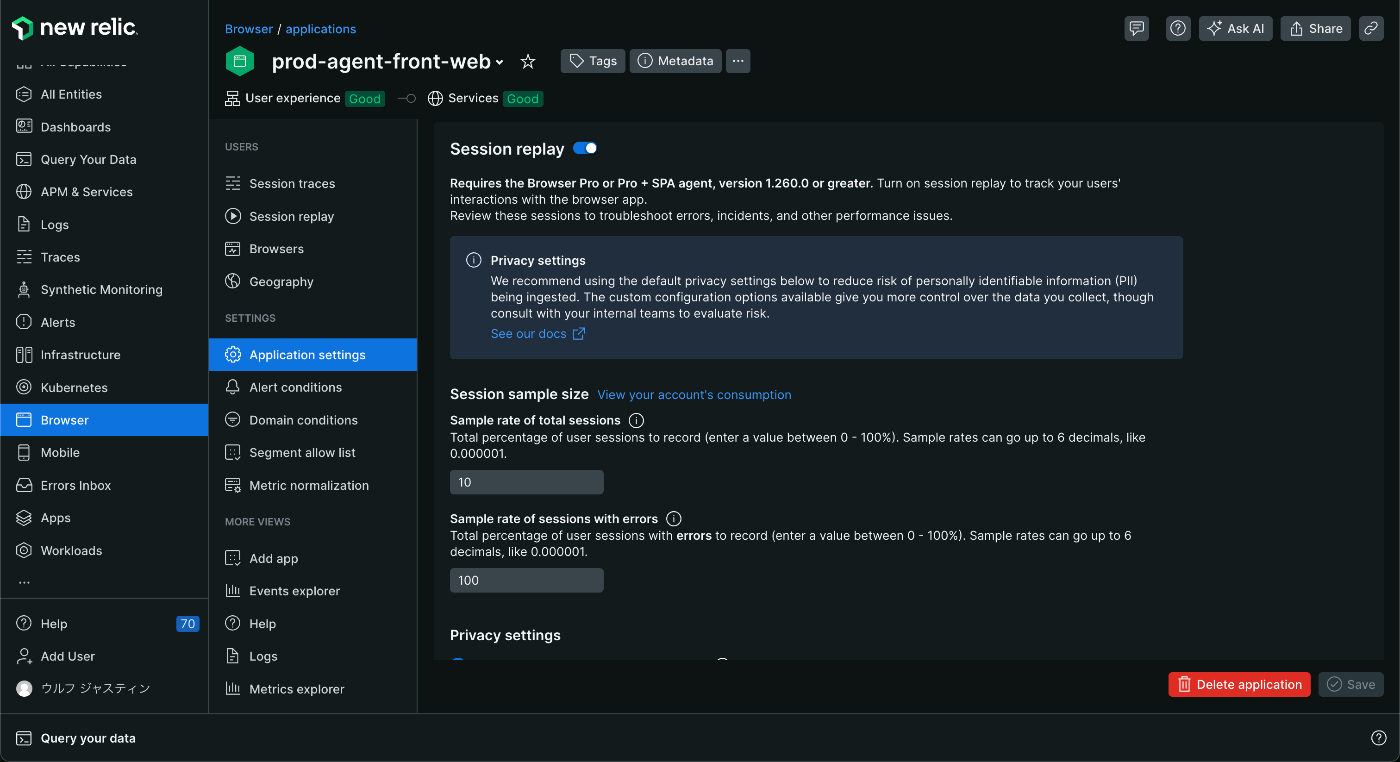Open the Workloads icon
Viewport: 1400px width, 762px height.
tap(24, 550)
